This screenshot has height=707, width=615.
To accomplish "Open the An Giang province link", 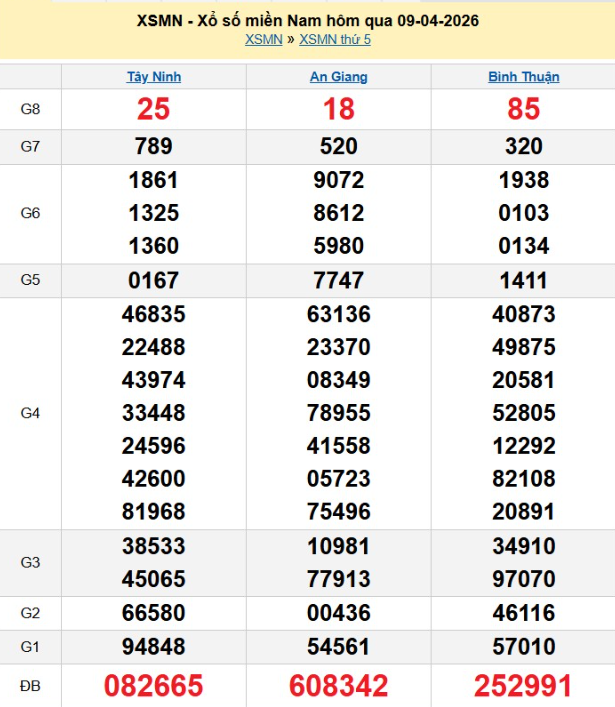I will click(x=339, y=77).
